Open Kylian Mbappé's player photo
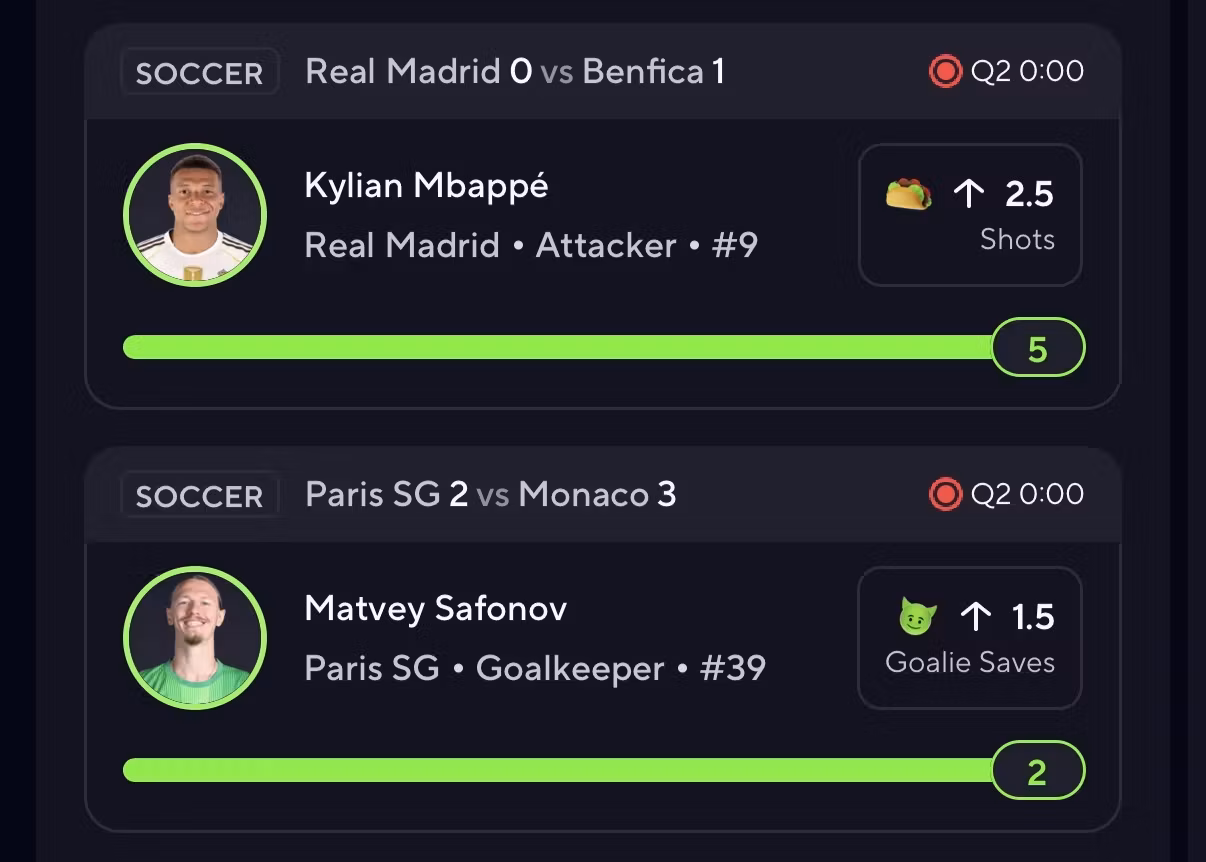1206x862 pixels. (195, 215)
